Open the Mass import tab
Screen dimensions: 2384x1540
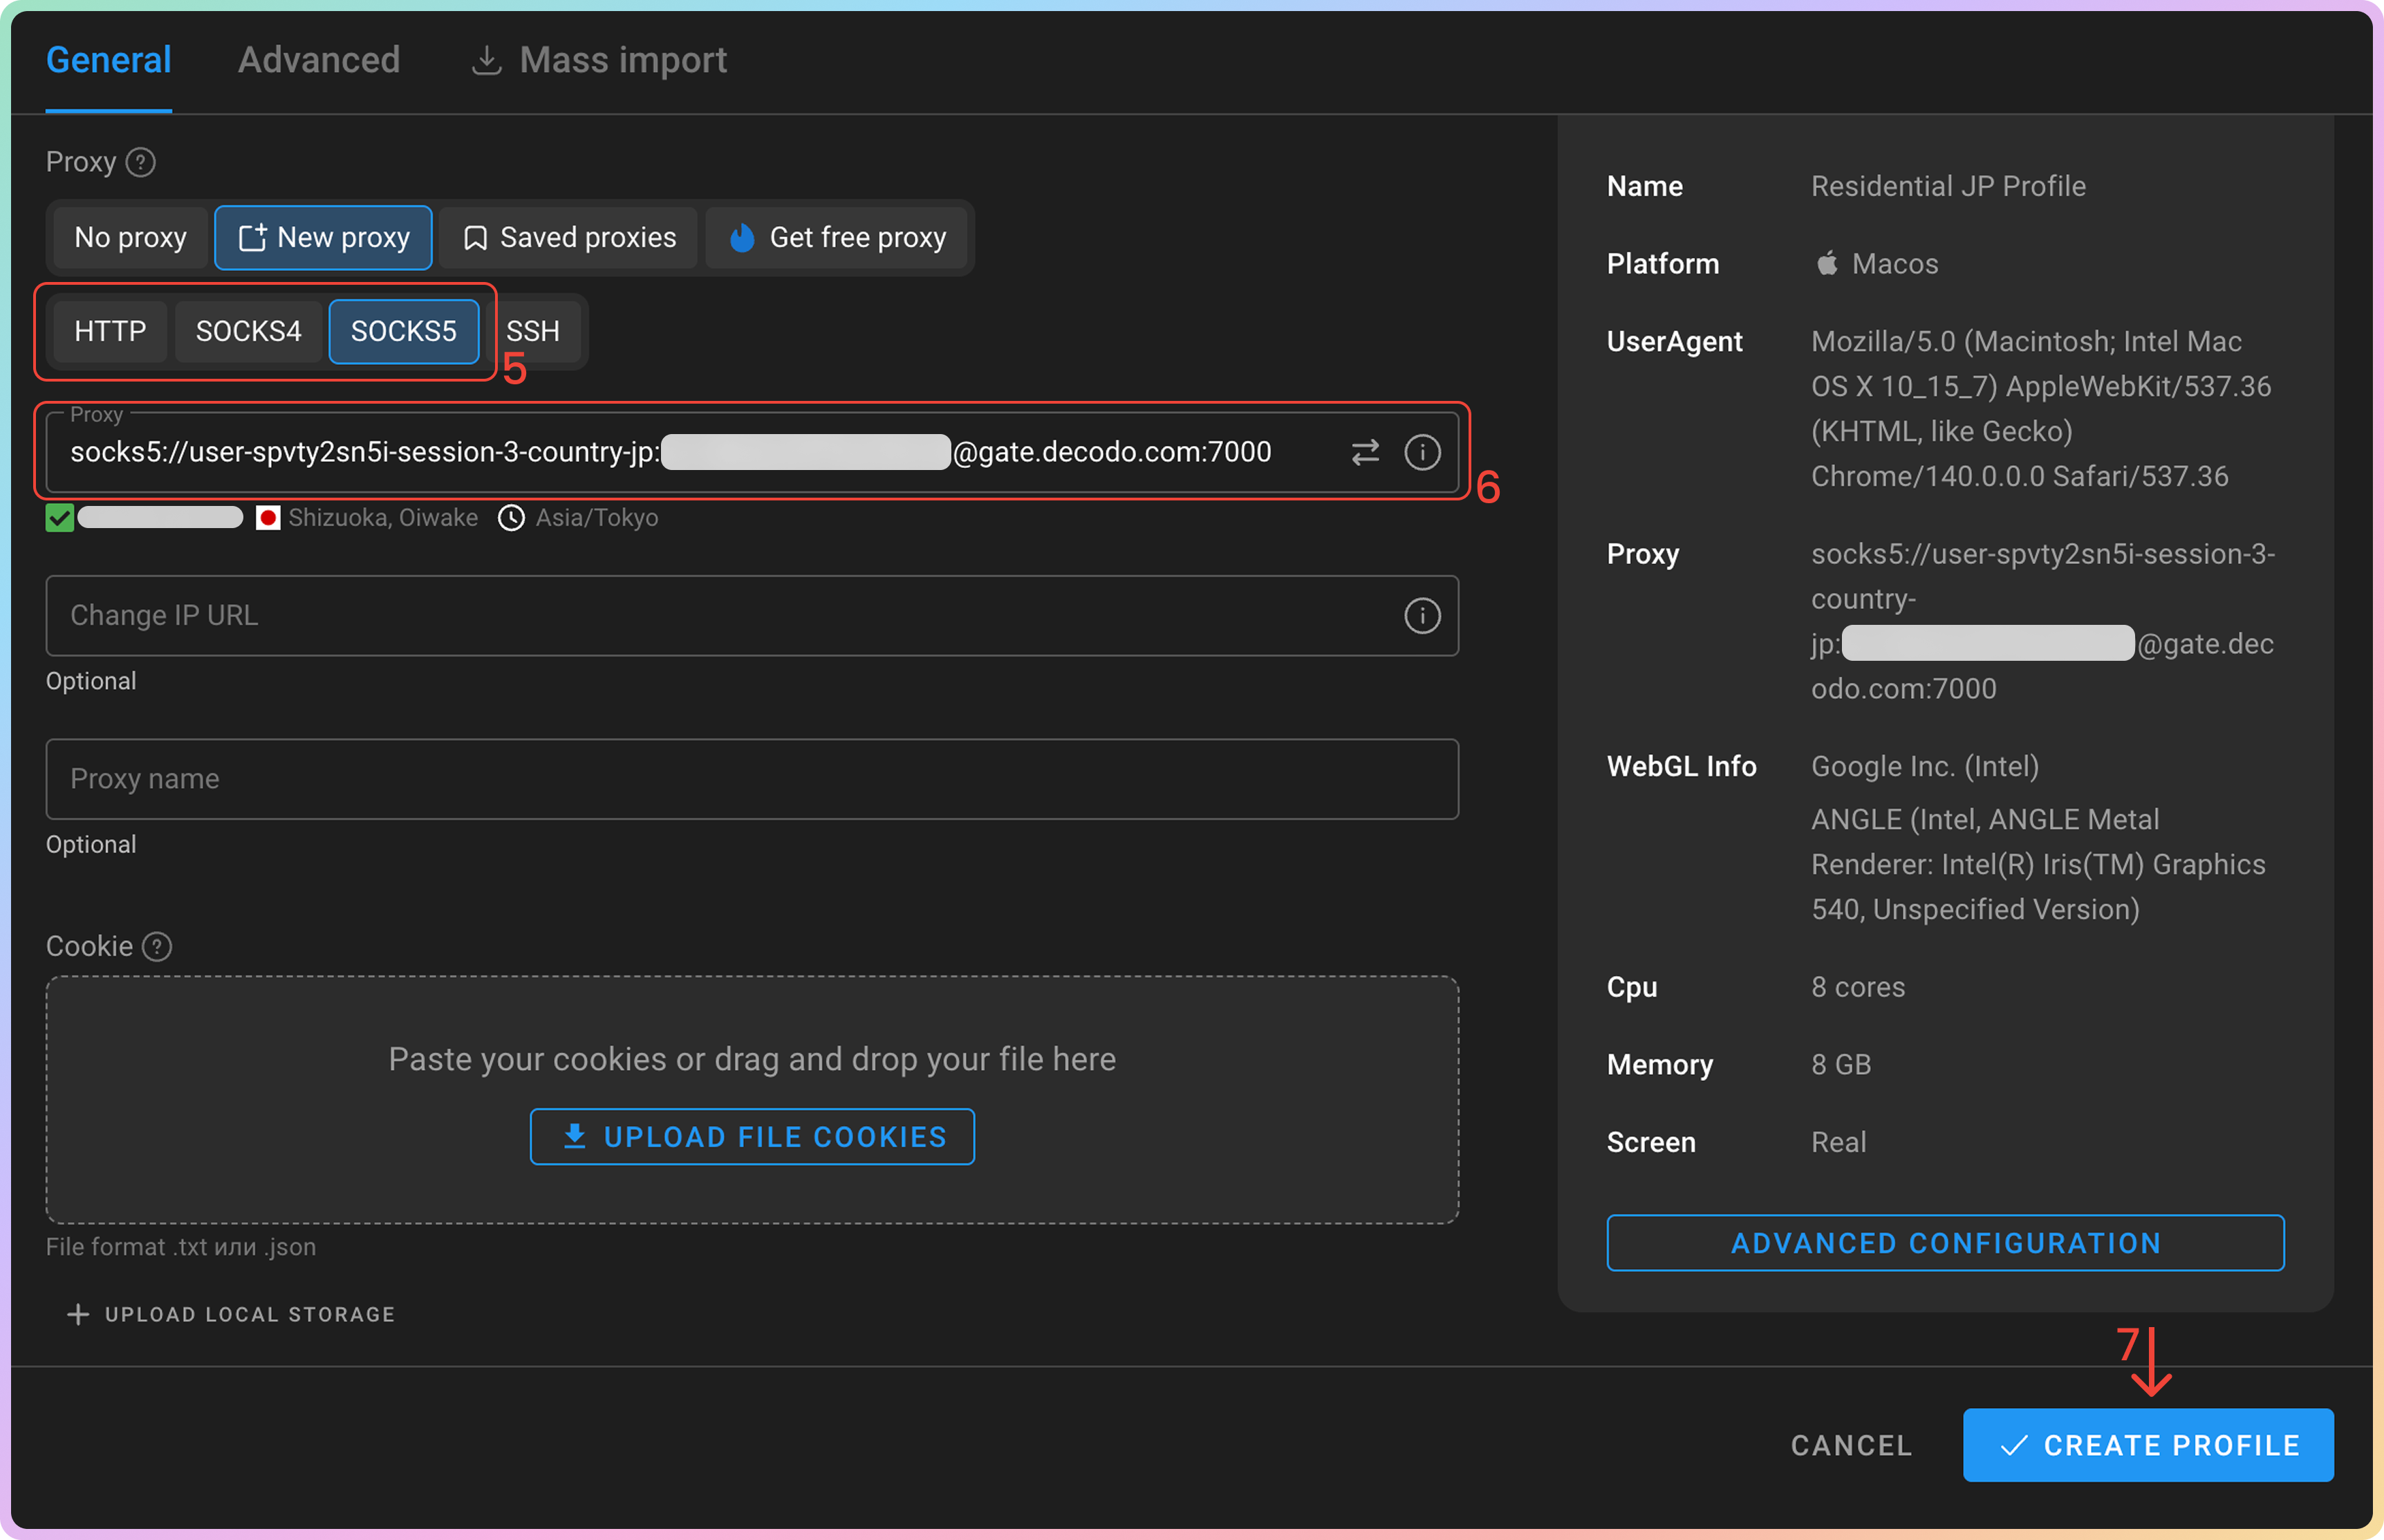point(599,60)
